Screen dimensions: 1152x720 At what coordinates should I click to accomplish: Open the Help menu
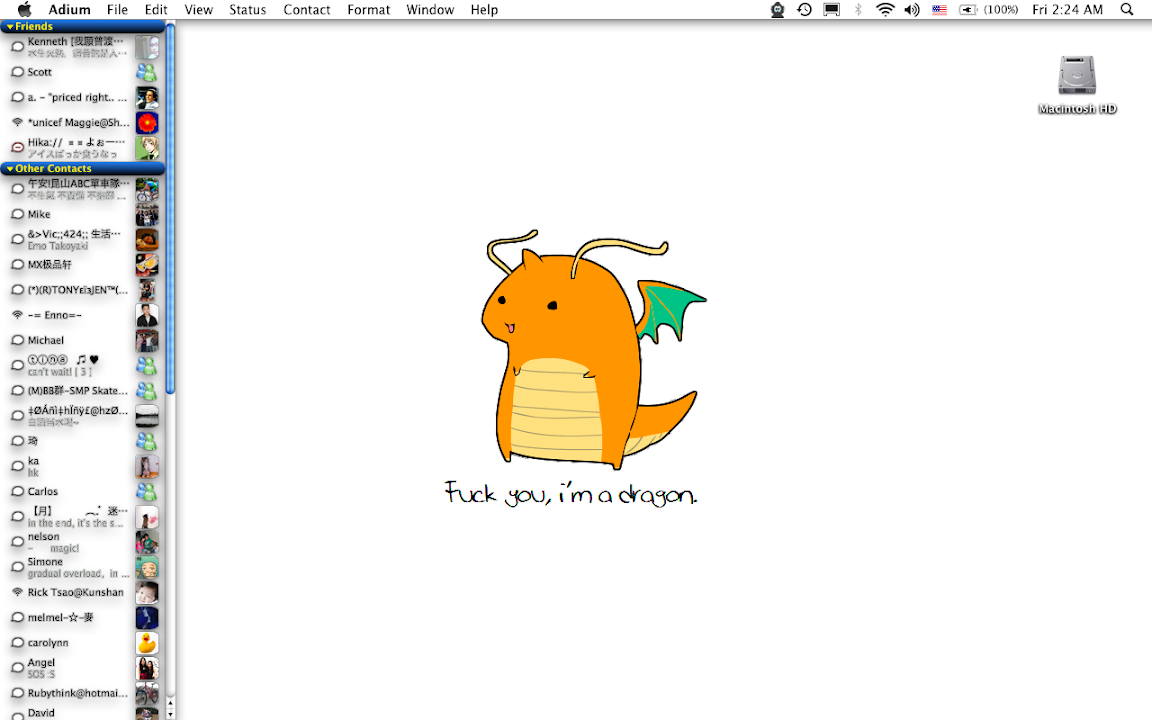tap(484, 10)
